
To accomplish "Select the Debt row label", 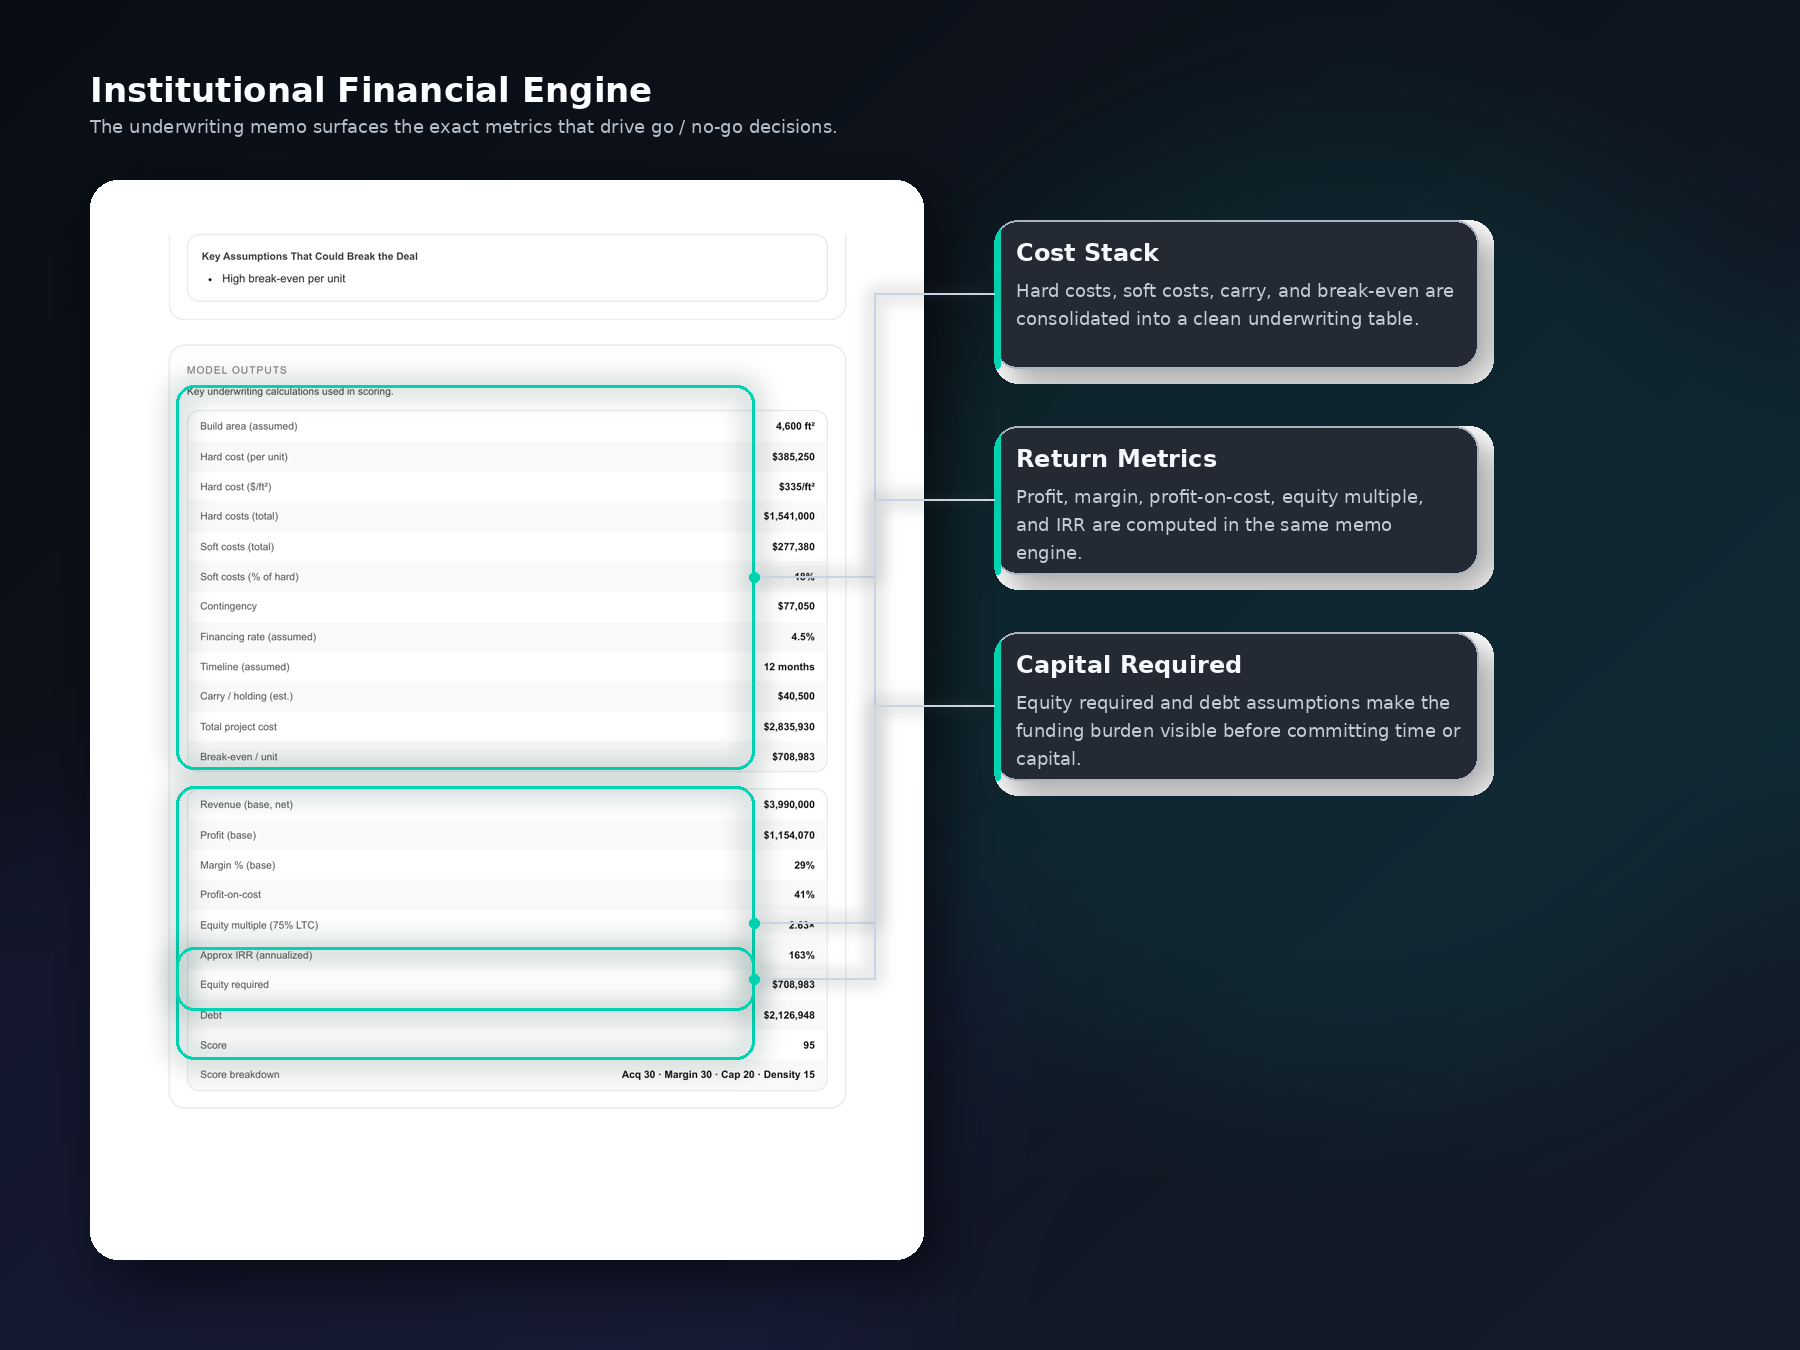I will point(211,1015).
